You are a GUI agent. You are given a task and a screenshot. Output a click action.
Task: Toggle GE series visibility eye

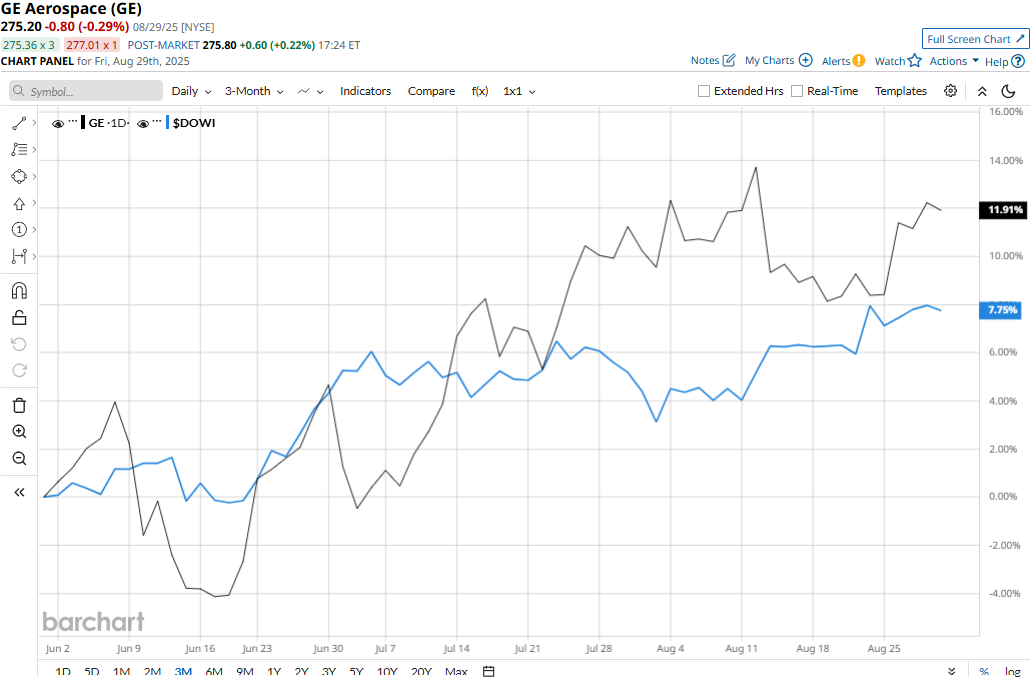[58, 124]
